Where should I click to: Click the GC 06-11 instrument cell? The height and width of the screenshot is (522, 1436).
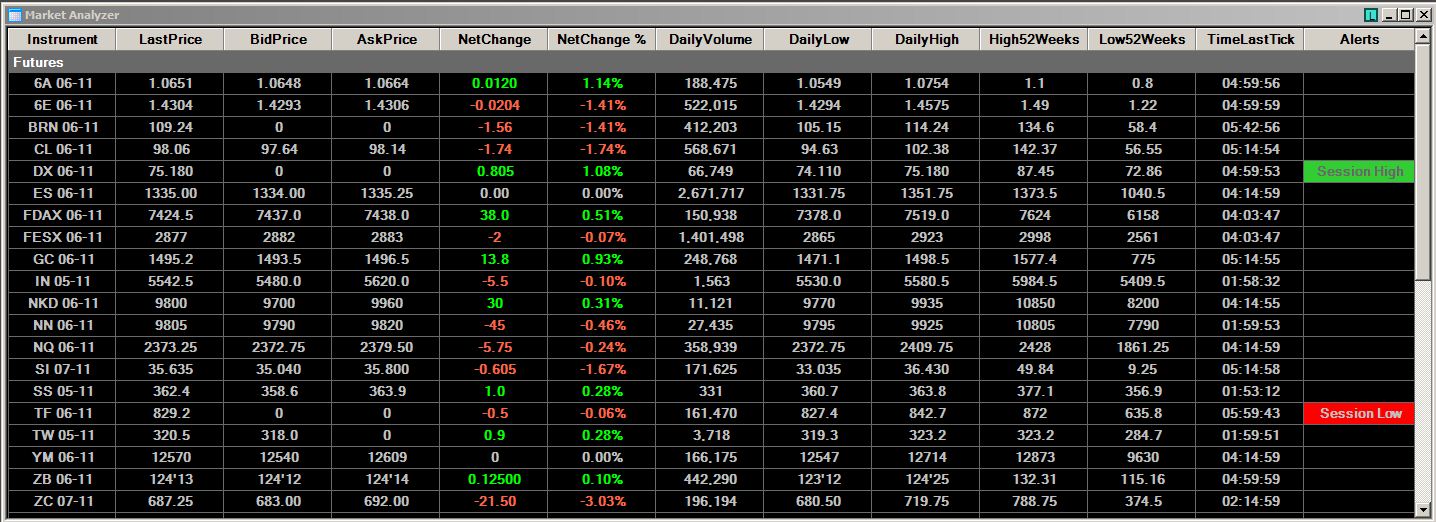(62, 259)
